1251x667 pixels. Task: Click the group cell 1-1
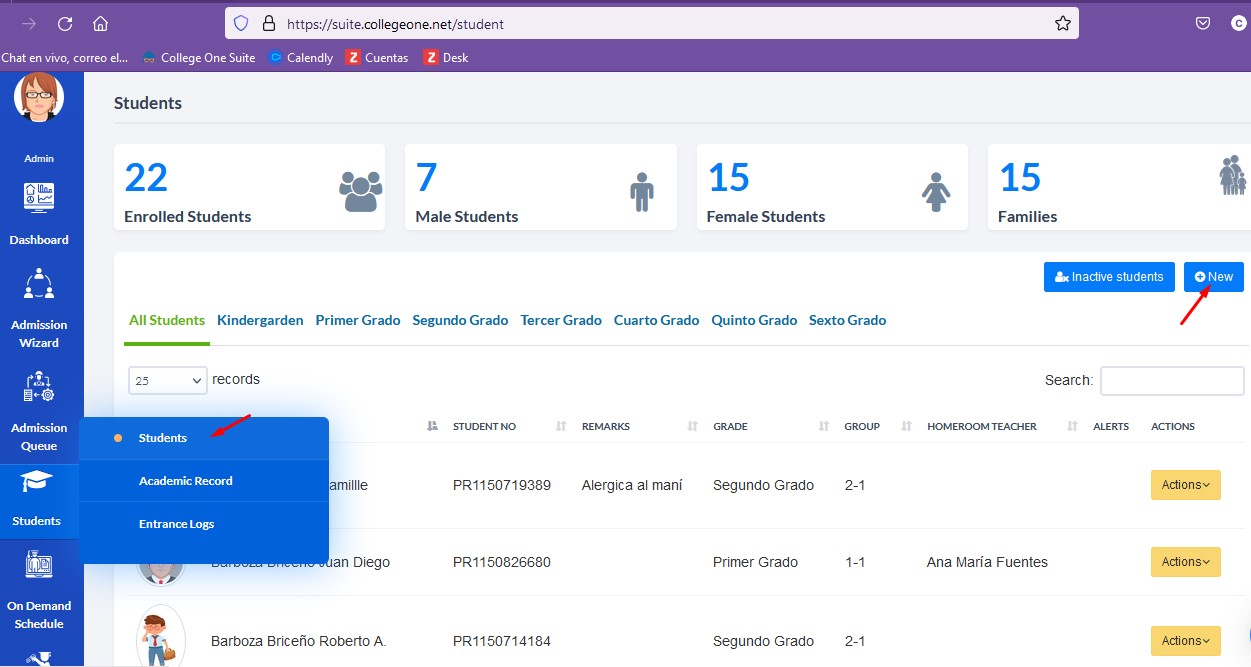(x=855, y=562)
